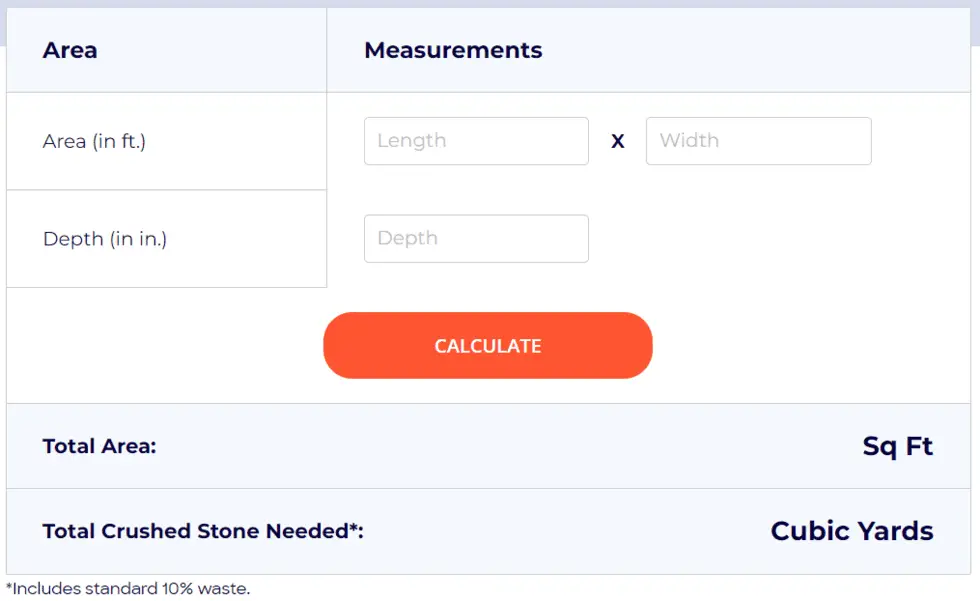Click the asterisk after Crushed Stone Needed

353,528
